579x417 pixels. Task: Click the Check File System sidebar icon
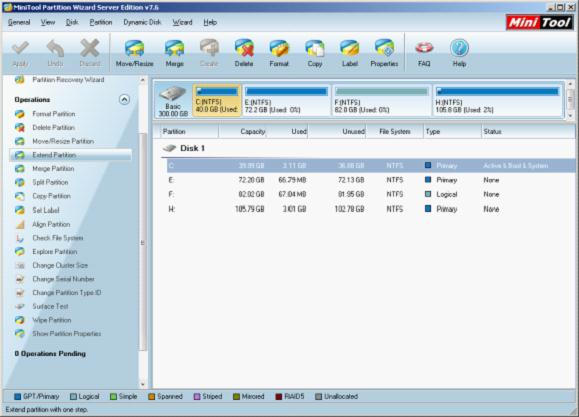[x=20, y=238]
